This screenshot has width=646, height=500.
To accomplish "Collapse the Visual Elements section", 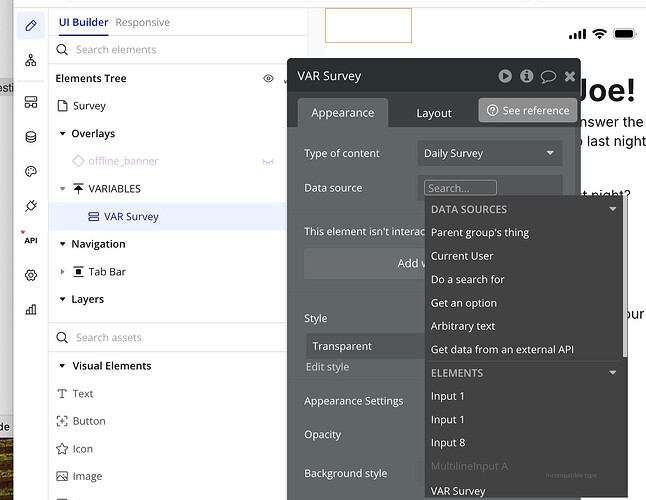I will point(63,366).
